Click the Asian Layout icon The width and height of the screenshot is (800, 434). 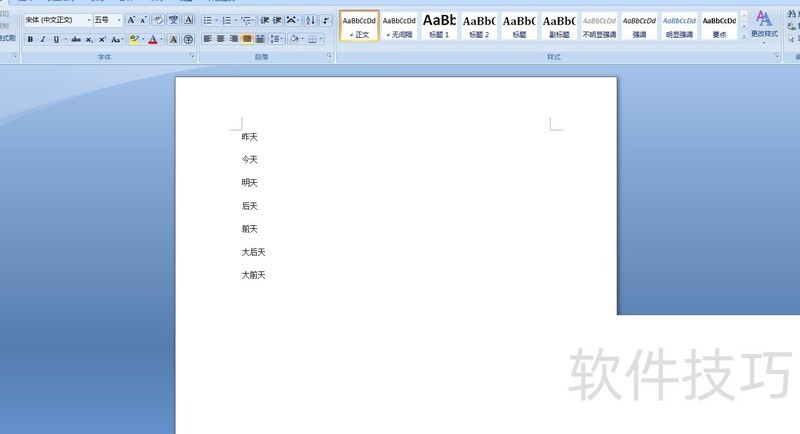pos(291,20)
